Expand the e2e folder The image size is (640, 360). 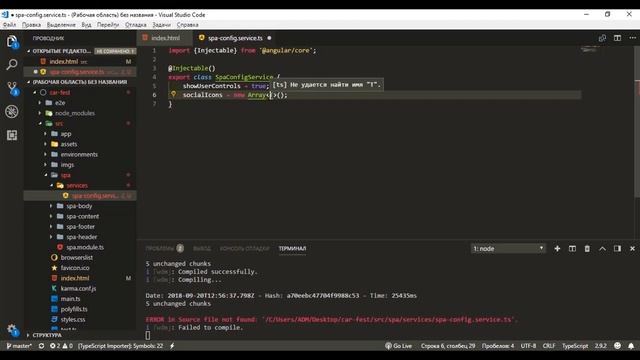pyautogui.click(x=60, y=103)
